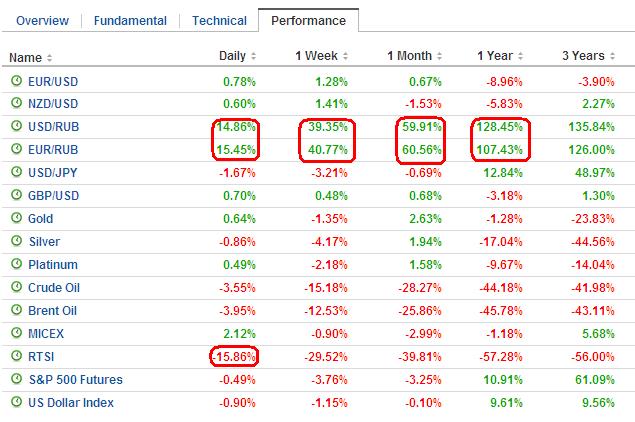635x422 pixels.
Task: Click the clock icon beside US Dollar Index
Action: [16, 403]
